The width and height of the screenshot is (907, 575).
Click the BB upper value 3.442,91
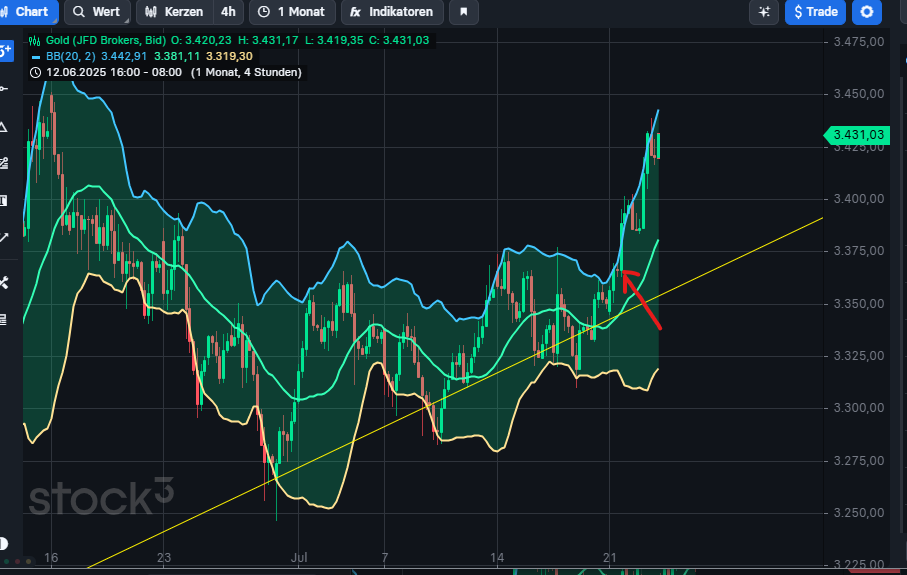pyautogui.click(x=124, y=56)
